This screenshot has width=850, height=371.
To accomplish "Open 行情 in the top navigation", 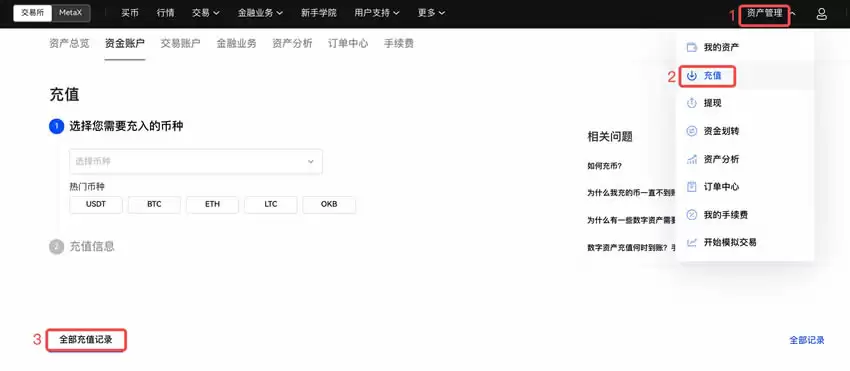I will (x=165, y=13).
